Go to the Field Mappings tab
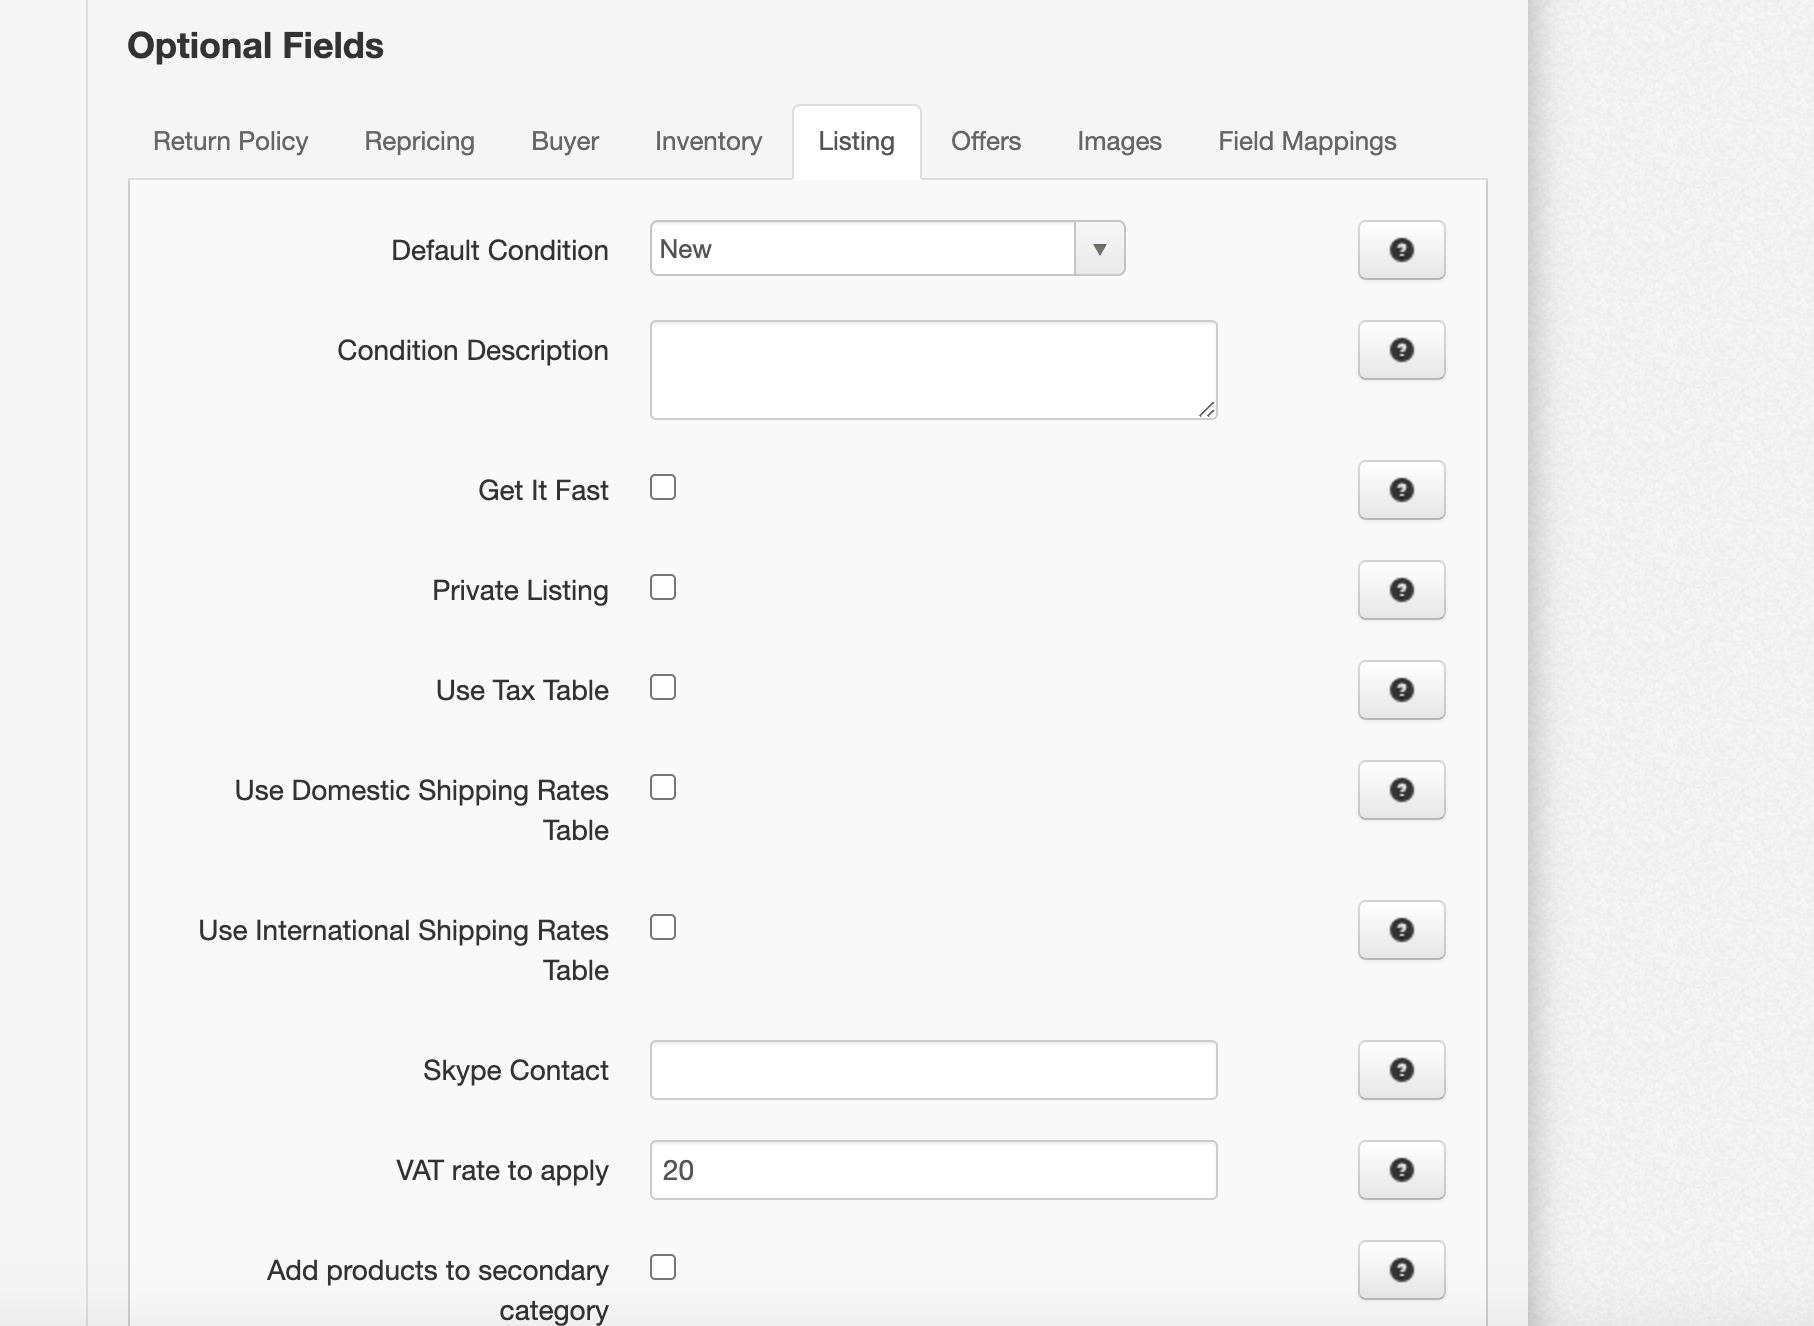1814x1326 pixels. [x=1306, y=141]
